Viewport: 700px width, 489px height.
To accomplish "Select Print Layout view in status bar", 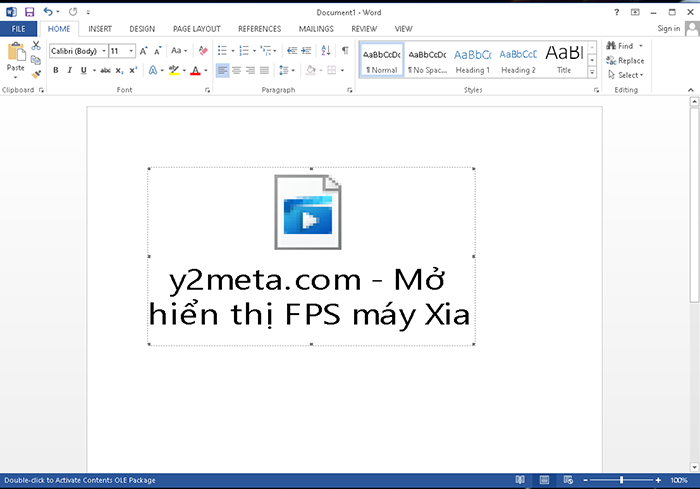I will [544, 480].
